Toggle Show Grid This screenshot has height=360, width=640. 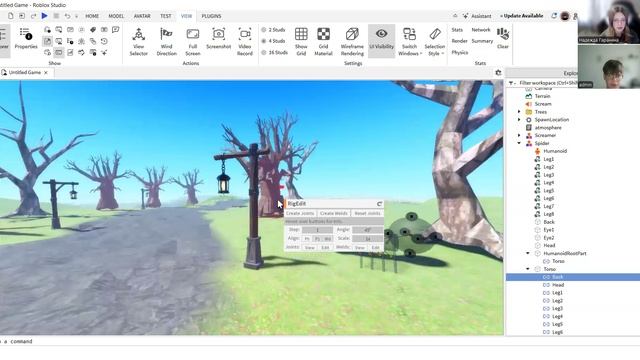pyautogui.click(x=301, y=42)
